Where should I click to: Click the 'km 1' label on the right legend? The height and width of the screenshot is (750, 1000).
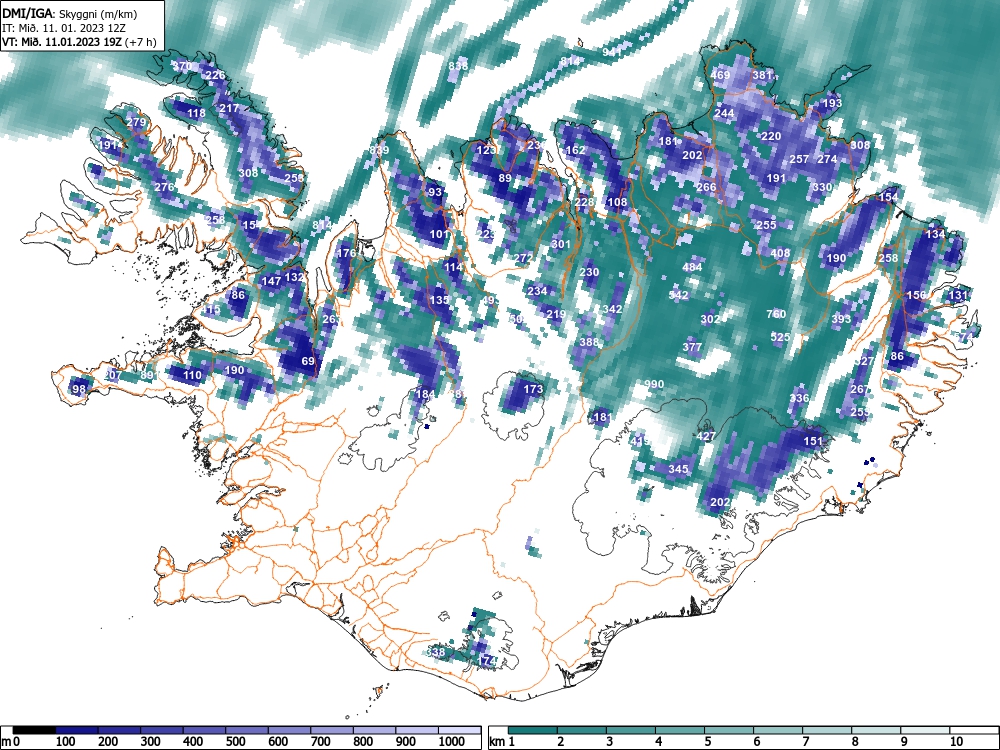tap(503, 742)
